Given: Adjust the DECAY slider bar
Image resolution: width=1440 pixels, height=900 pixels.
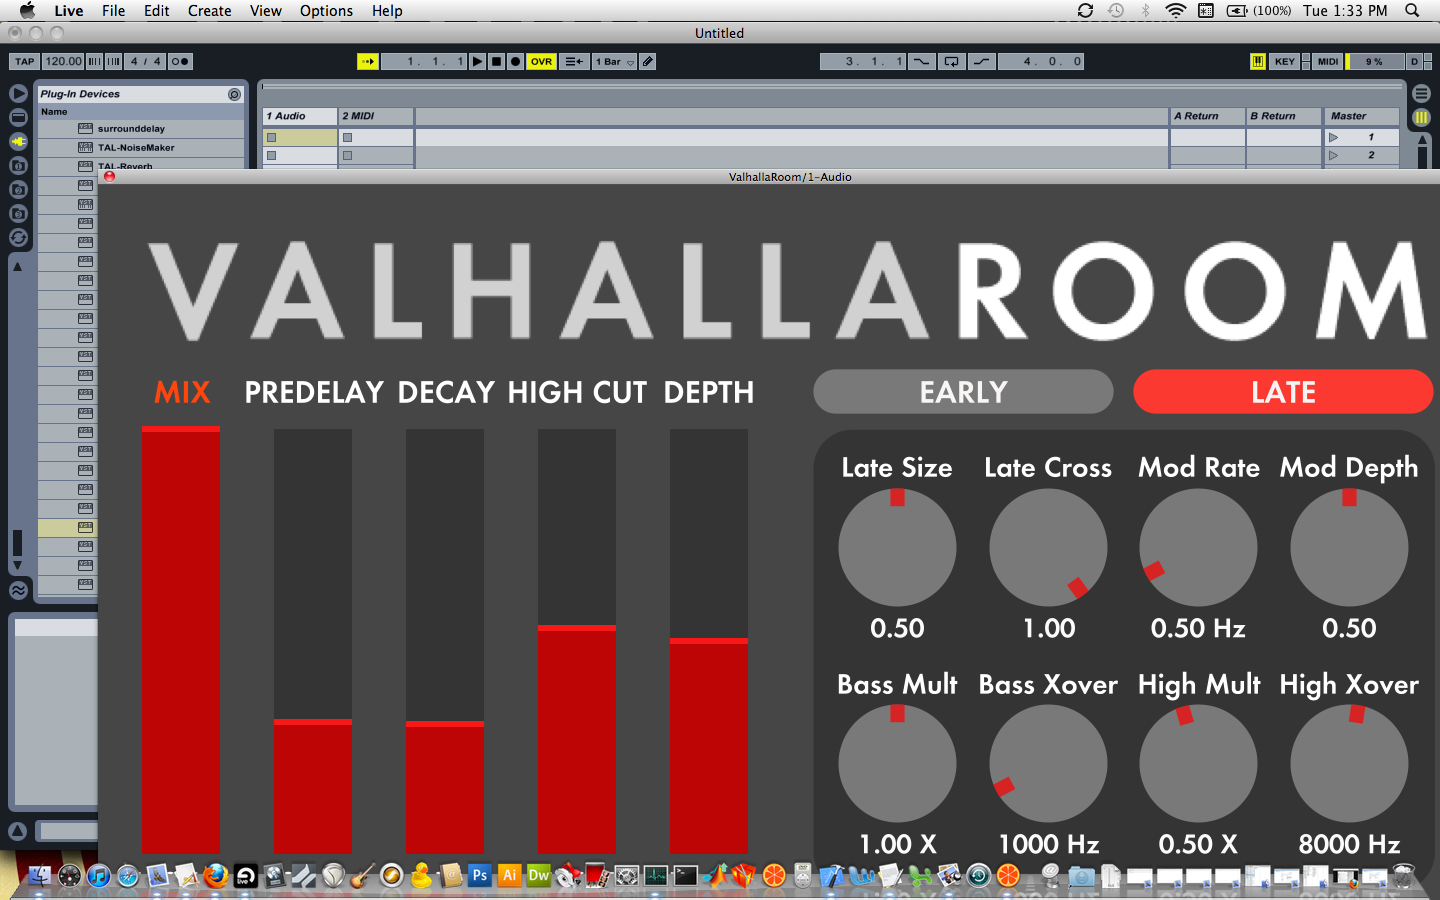Looking at the screenshot, I should click(x=444, y=640).
